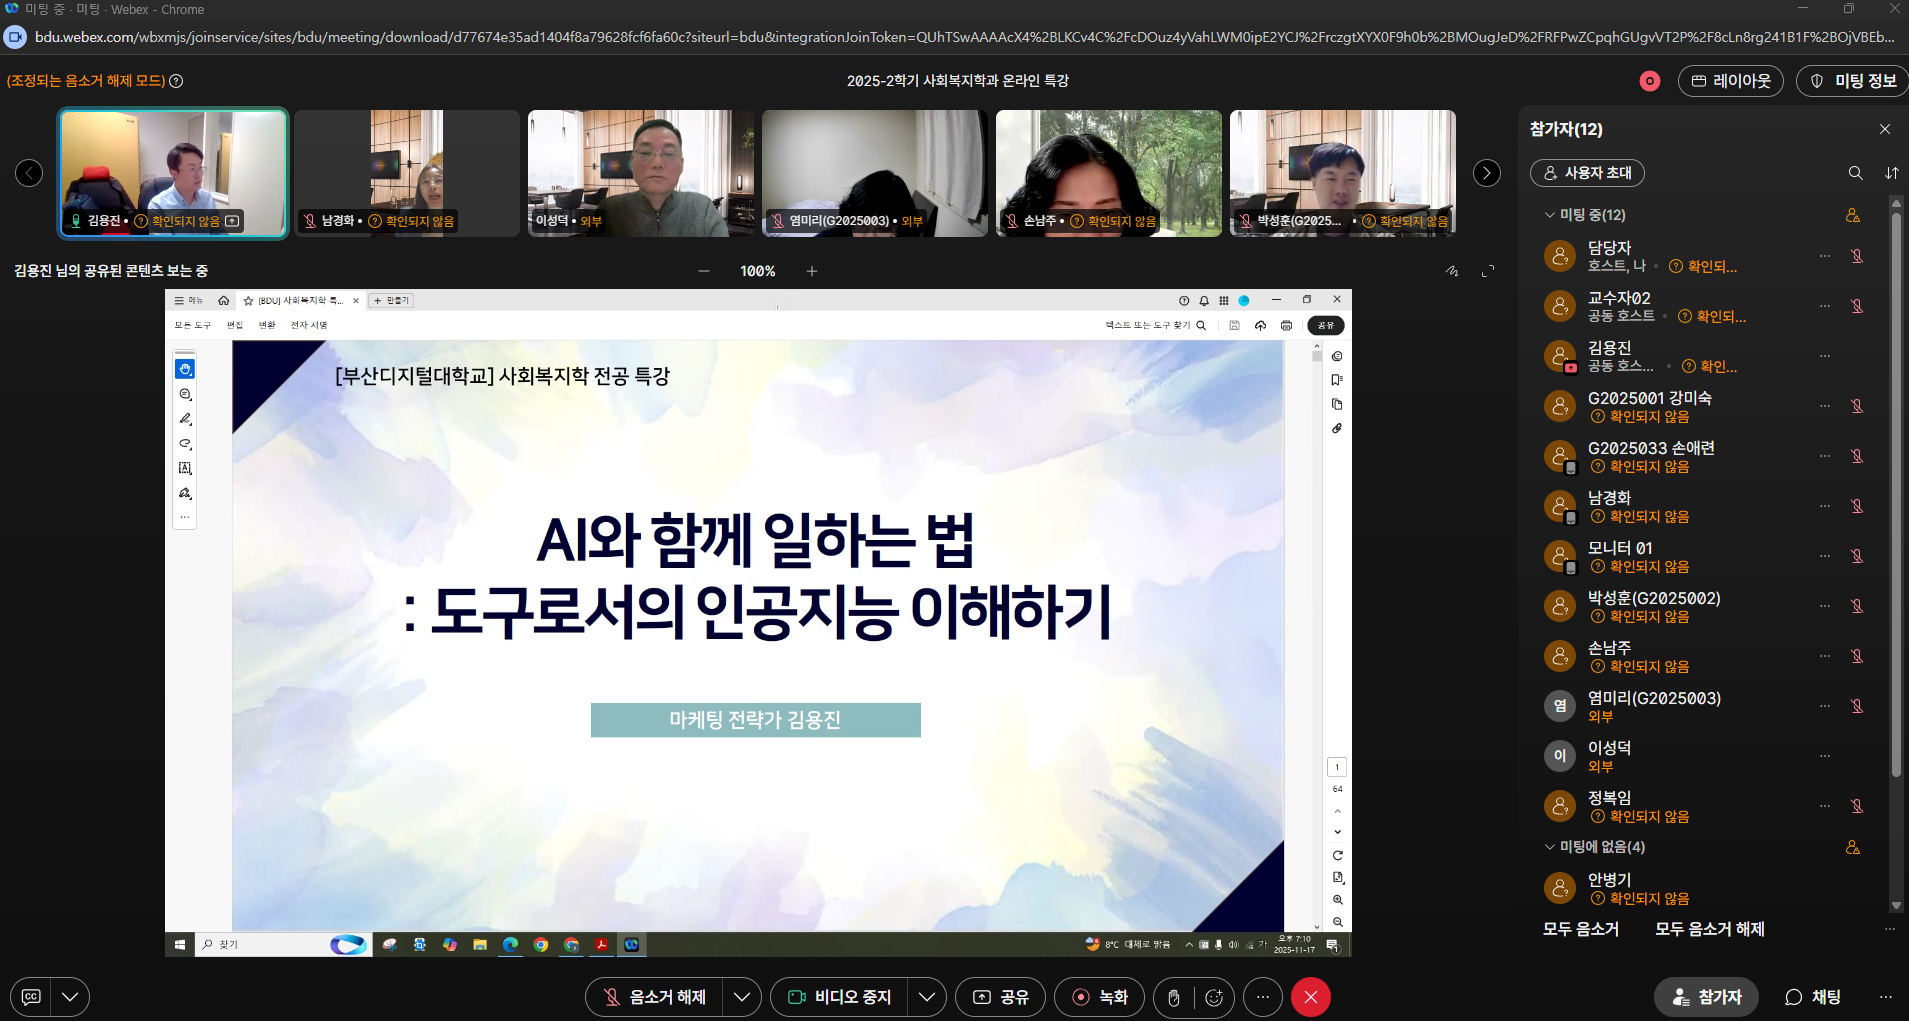Screen dimensions: 1909x1021
Task: Search participants with magnifier icon
Action: click(1855, 173)
